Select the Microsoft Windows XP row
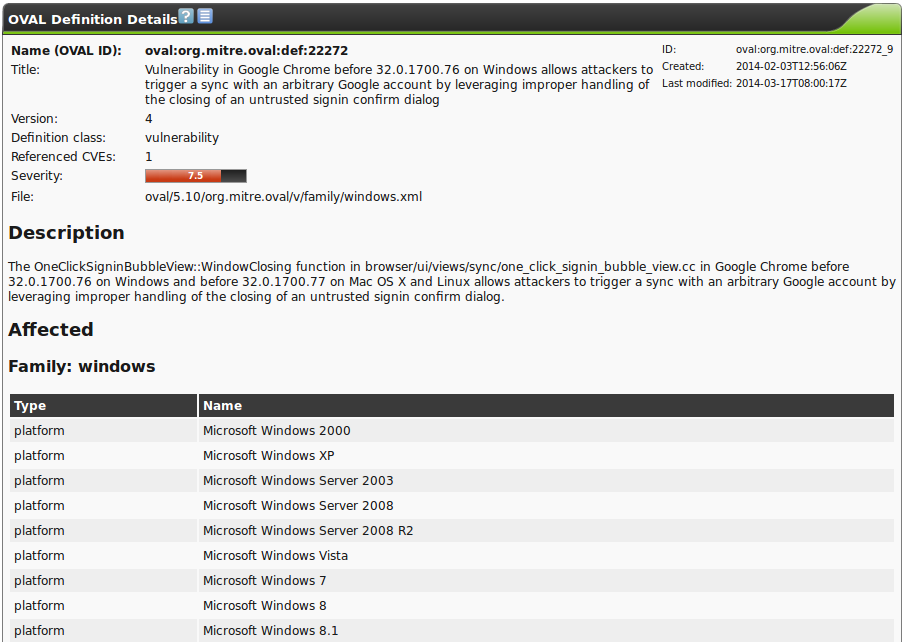This screenshot has width=907, height=642. pyautogui.click(x=452, y=456)
